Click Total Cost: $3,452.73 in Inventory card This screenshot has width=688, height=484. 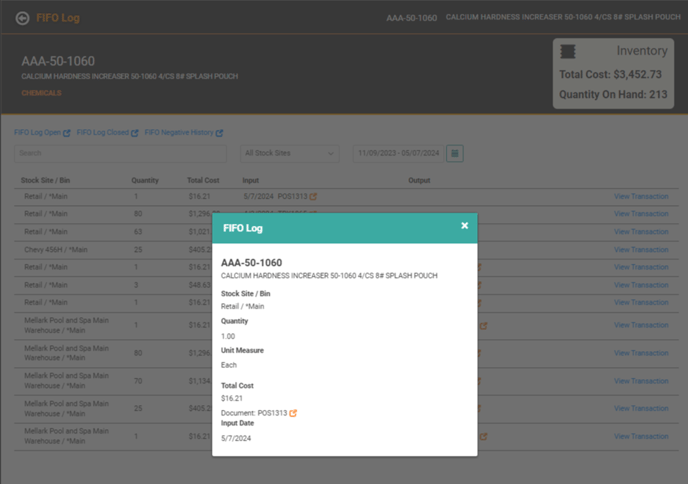coord(610,75)
